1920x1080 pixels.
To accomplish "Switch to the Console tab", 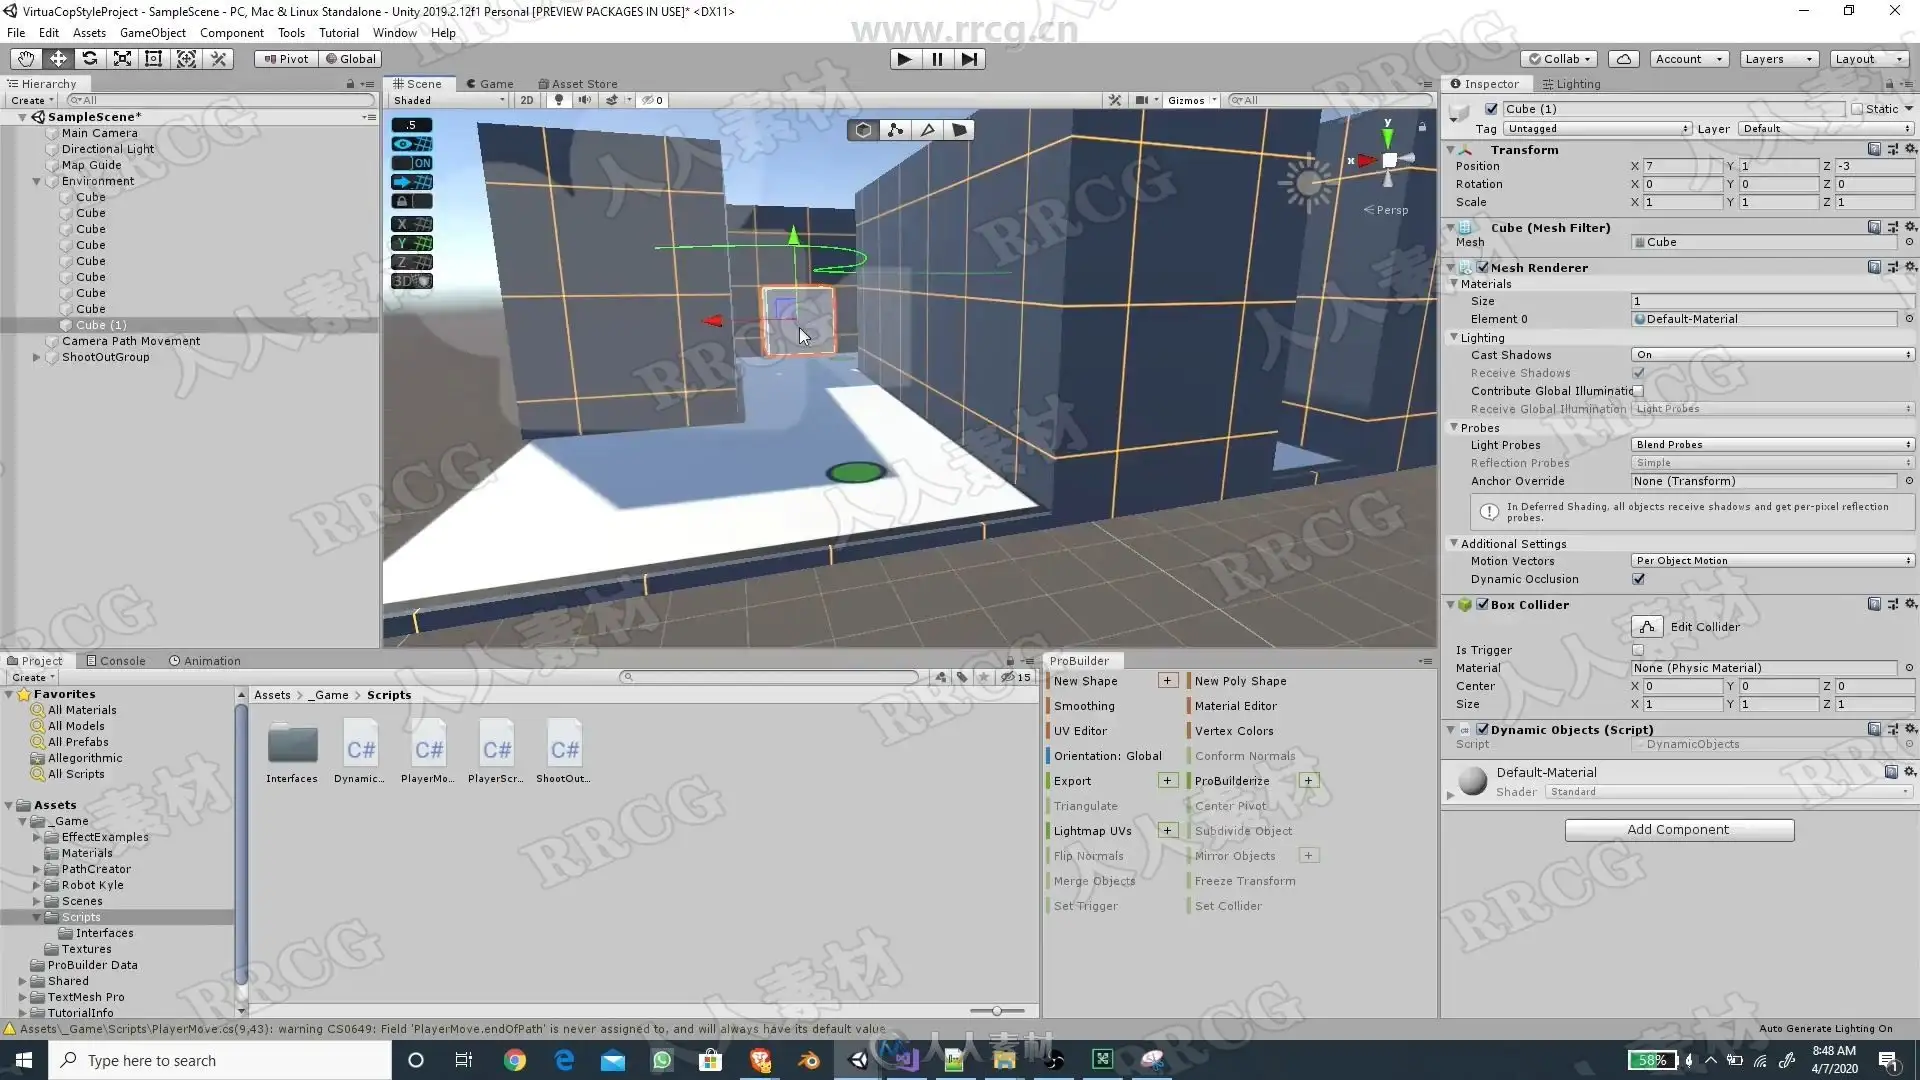I will (116, 661).
